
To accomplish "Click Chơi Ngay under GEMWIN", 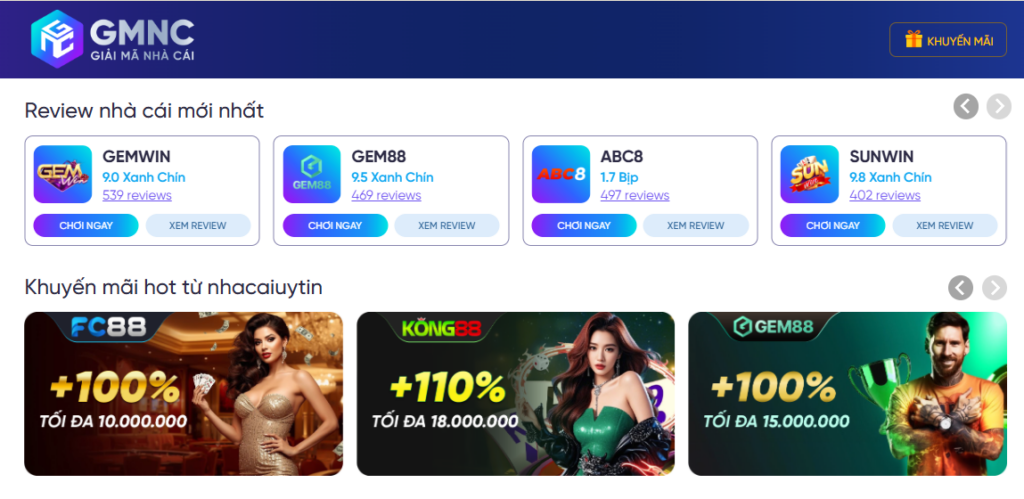I will [x=86, y=225].
